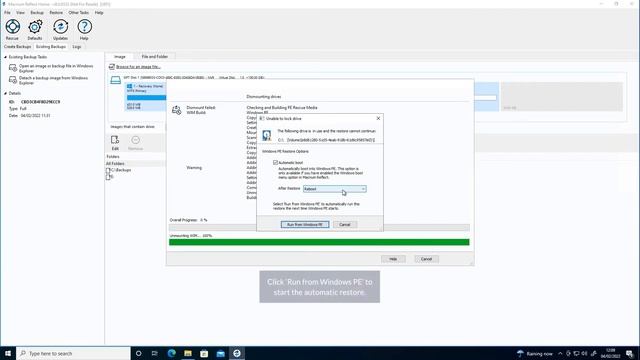Show hidden system tray icons

tap(560, 353)
